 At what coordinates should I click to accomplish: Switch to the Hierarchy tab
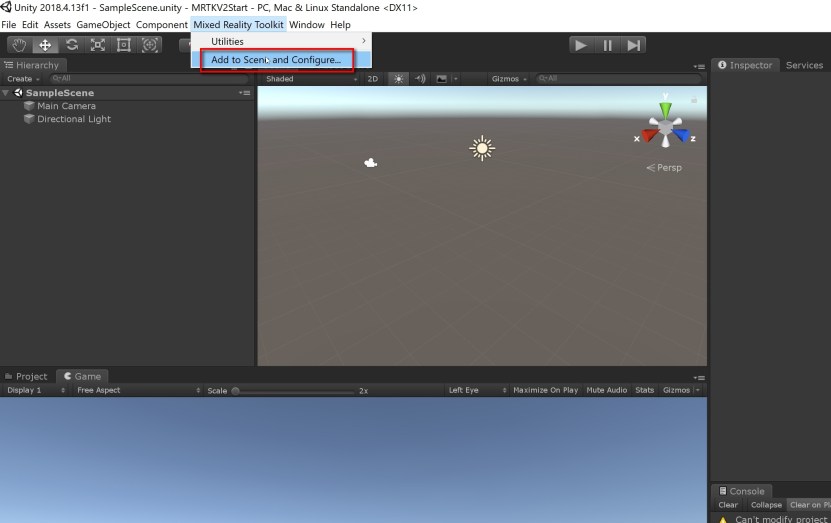click(x=32, y=65)
